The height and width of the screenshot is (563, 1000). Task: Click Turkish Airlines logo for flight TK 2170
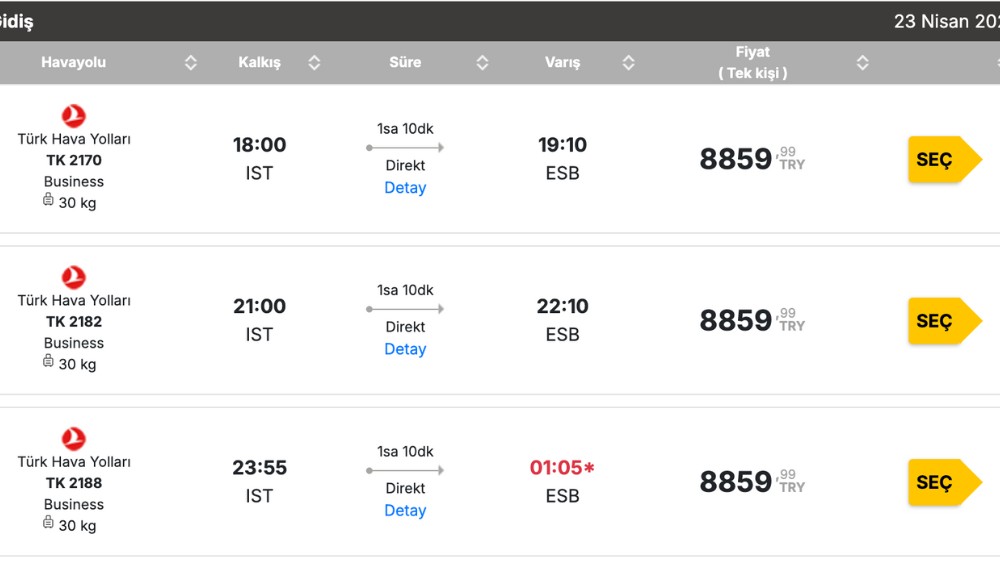pyautogui.click(x=73, y=116)
